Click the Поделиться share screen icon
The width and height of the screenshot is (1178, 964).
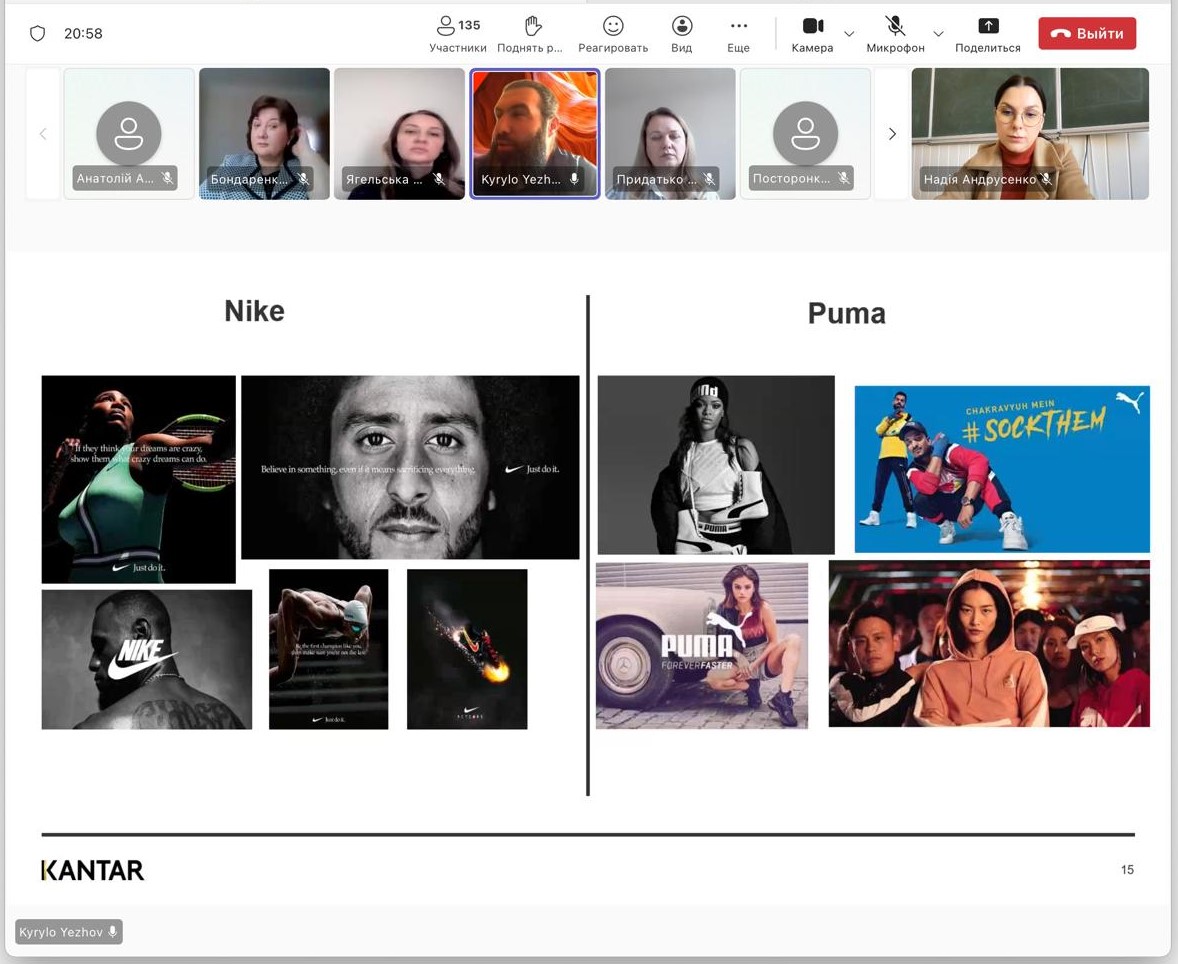pyautogui.click(x=987, y=33)
